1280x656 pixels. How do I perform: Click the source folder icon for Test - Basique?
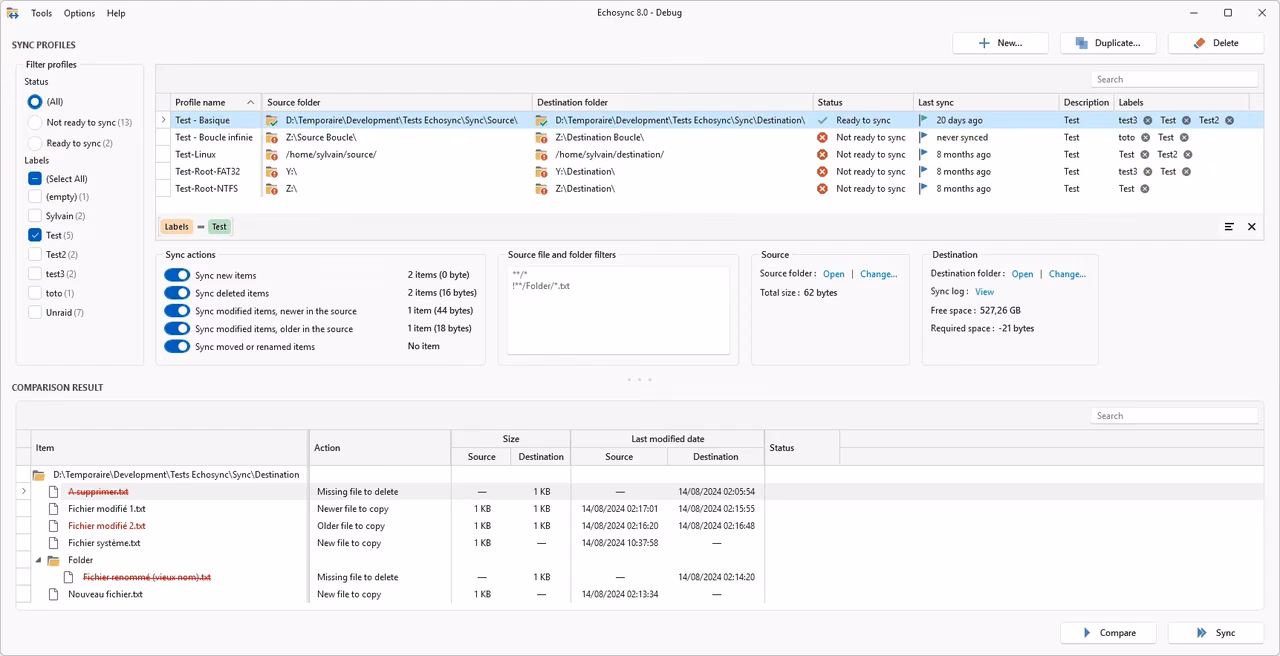click(x=272, y=120)
